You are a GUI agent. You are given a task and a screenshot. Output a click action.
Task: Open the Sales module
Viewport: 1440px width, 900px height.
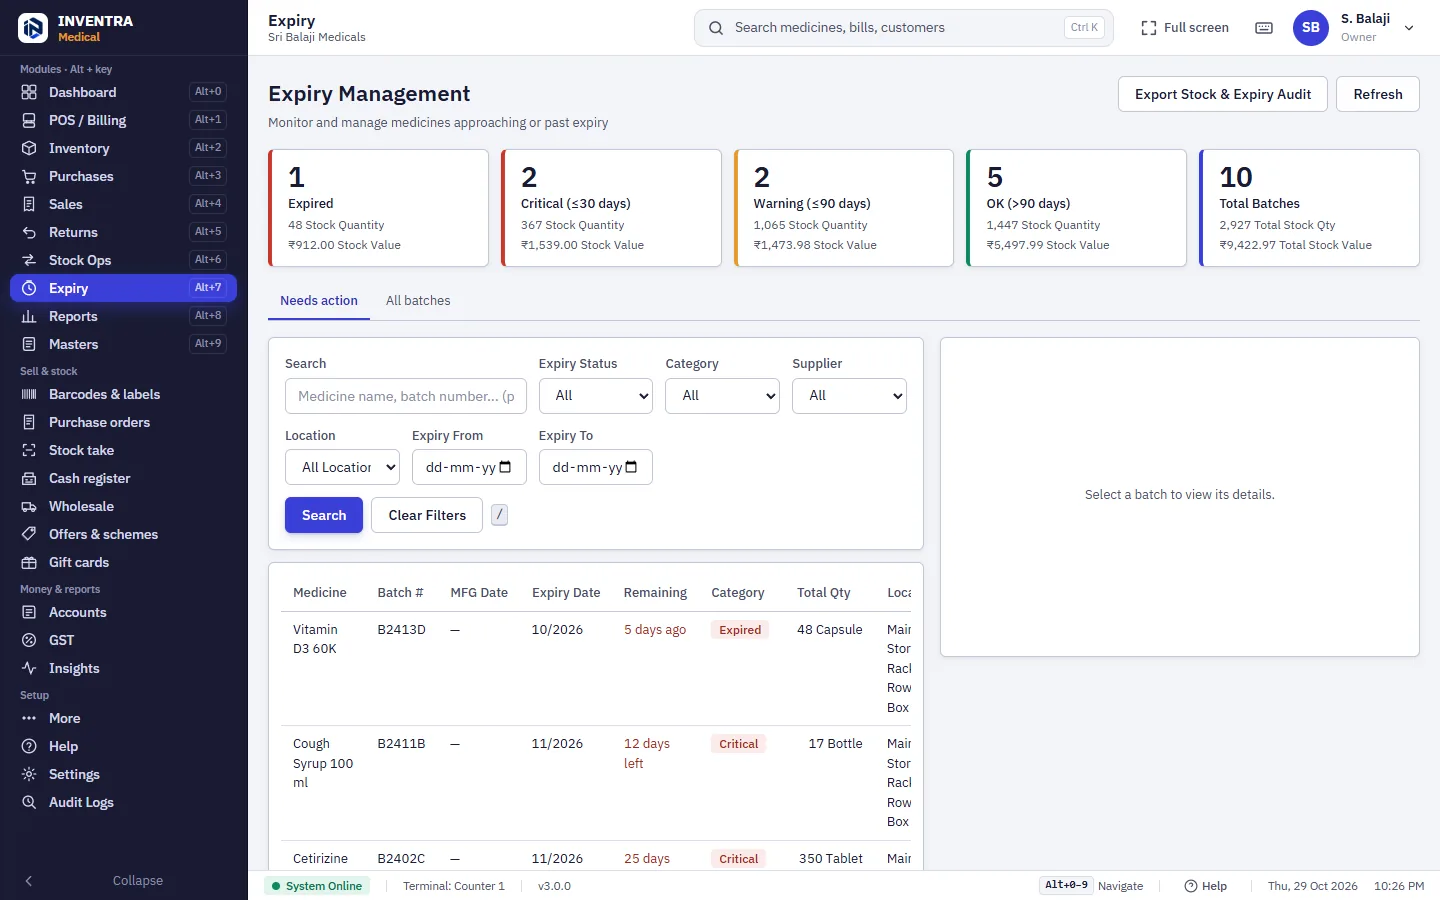(123, 204)
